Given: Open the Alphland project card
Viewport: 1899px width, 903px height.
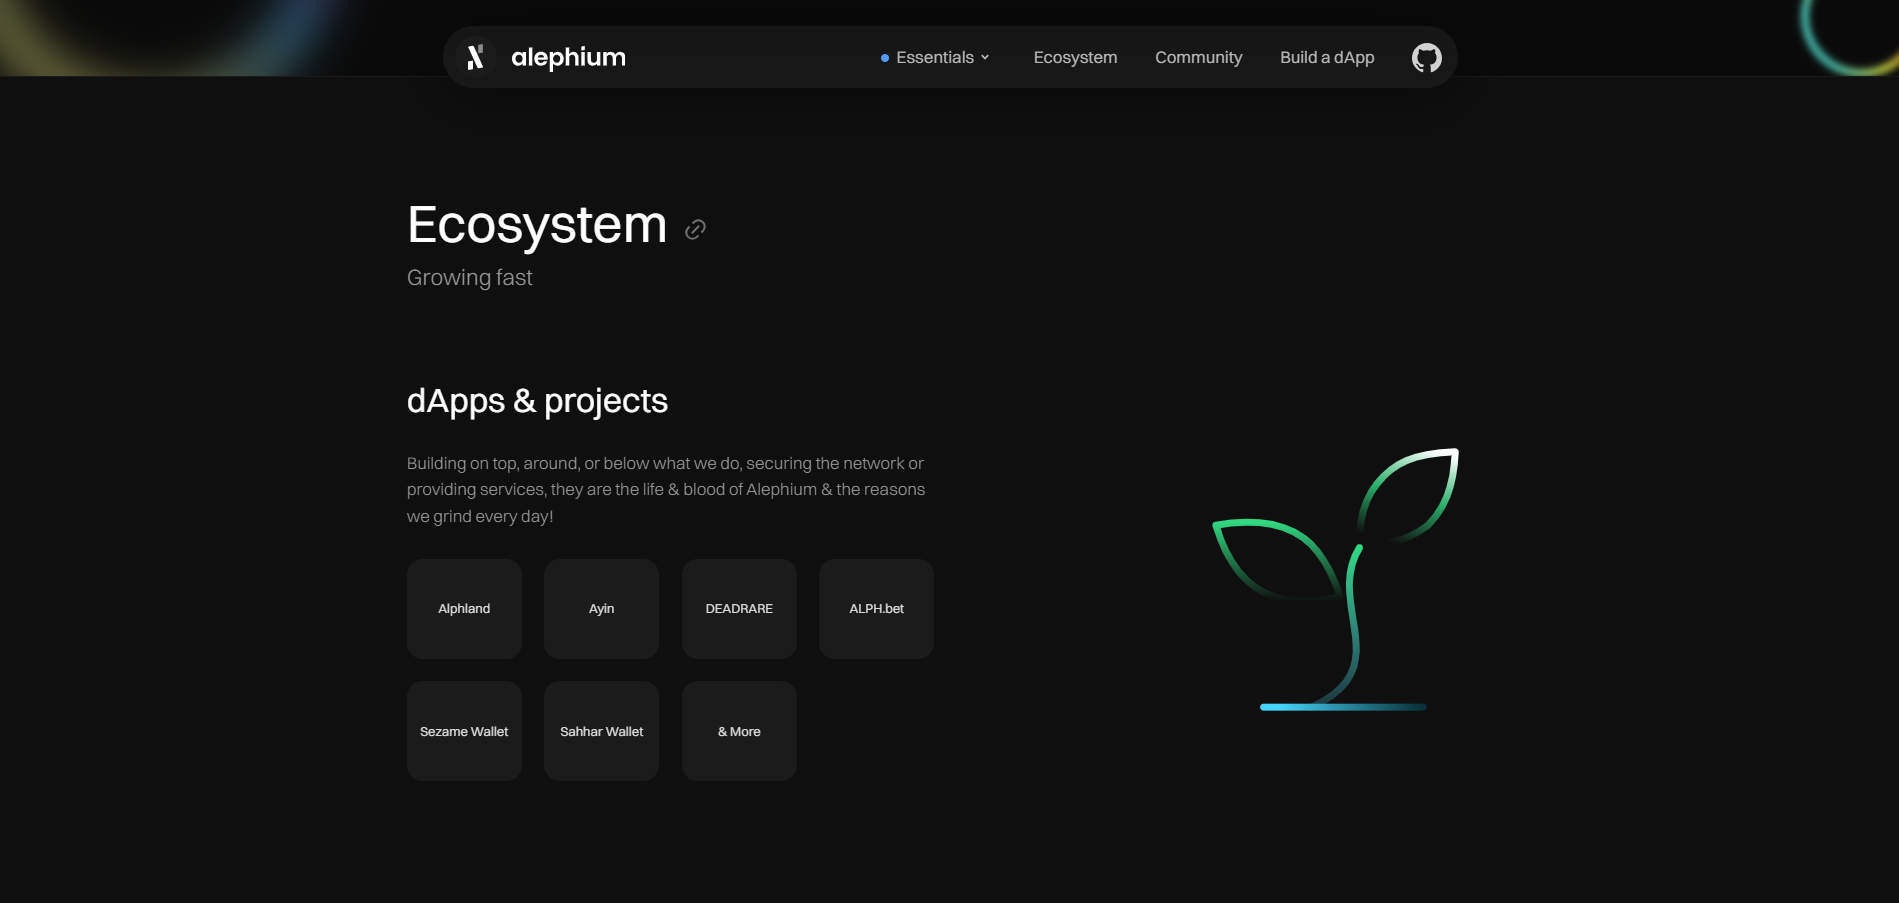Looking at the screenshot, I should click(x=464, y=609).
